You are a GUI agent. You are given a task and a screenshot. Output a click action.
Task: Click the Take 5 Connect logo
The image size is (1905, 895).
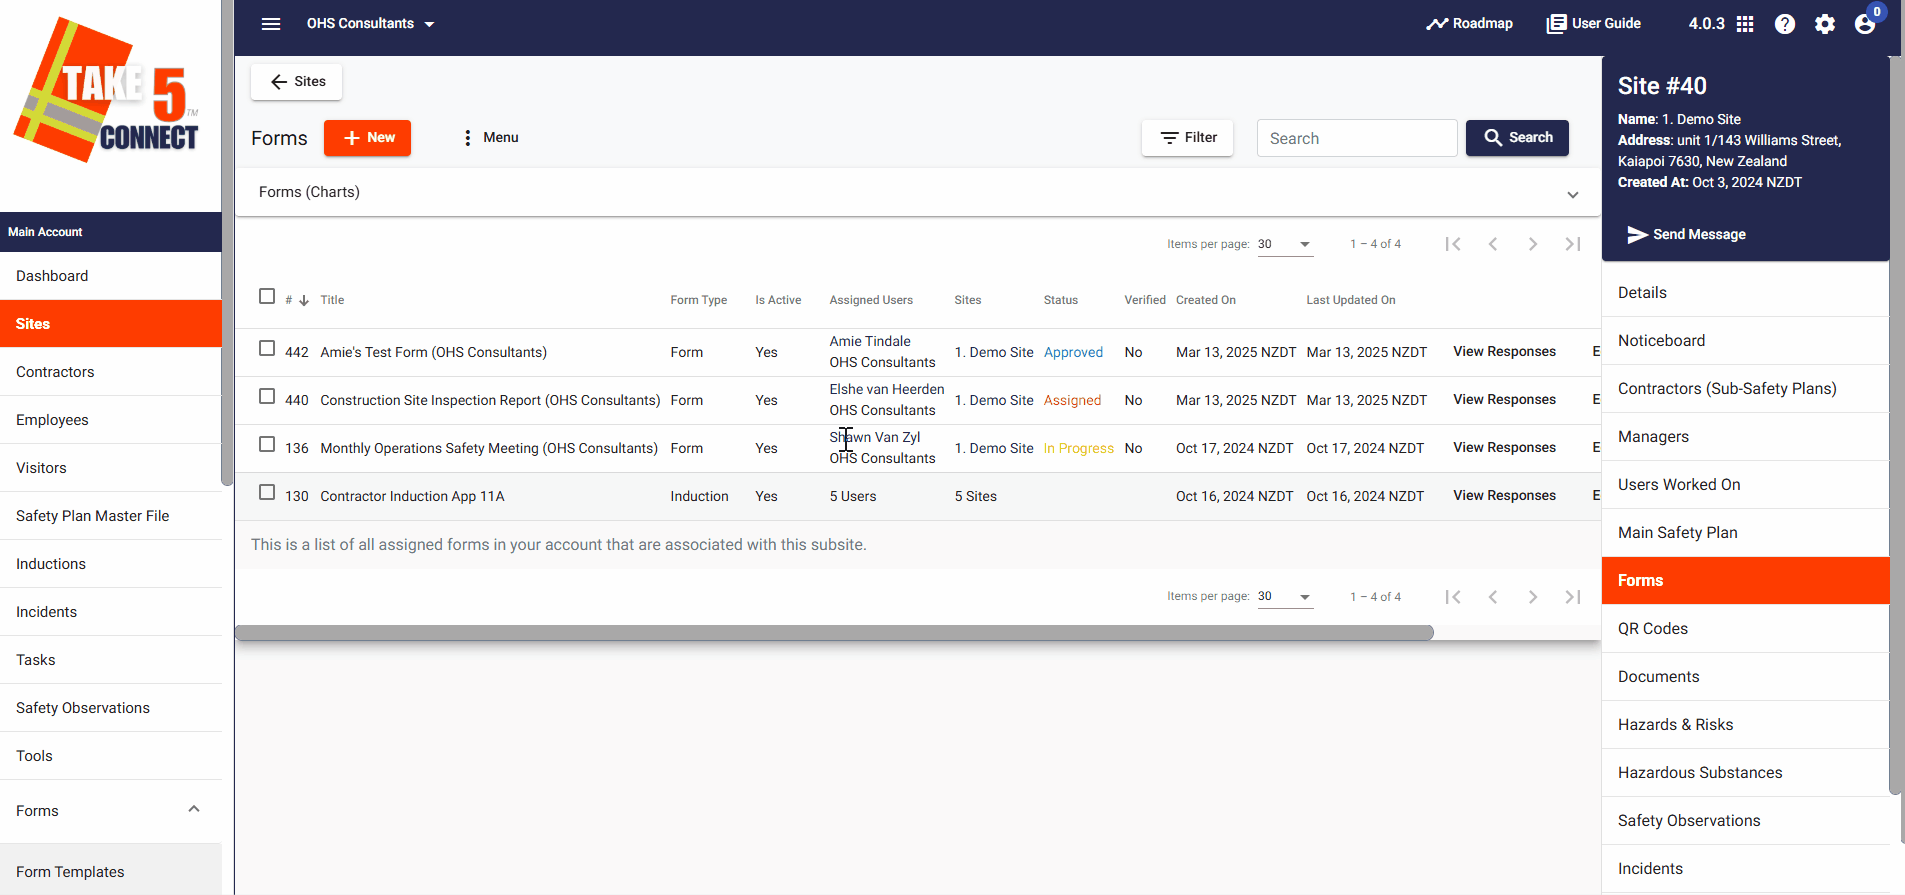click(107, 92)
